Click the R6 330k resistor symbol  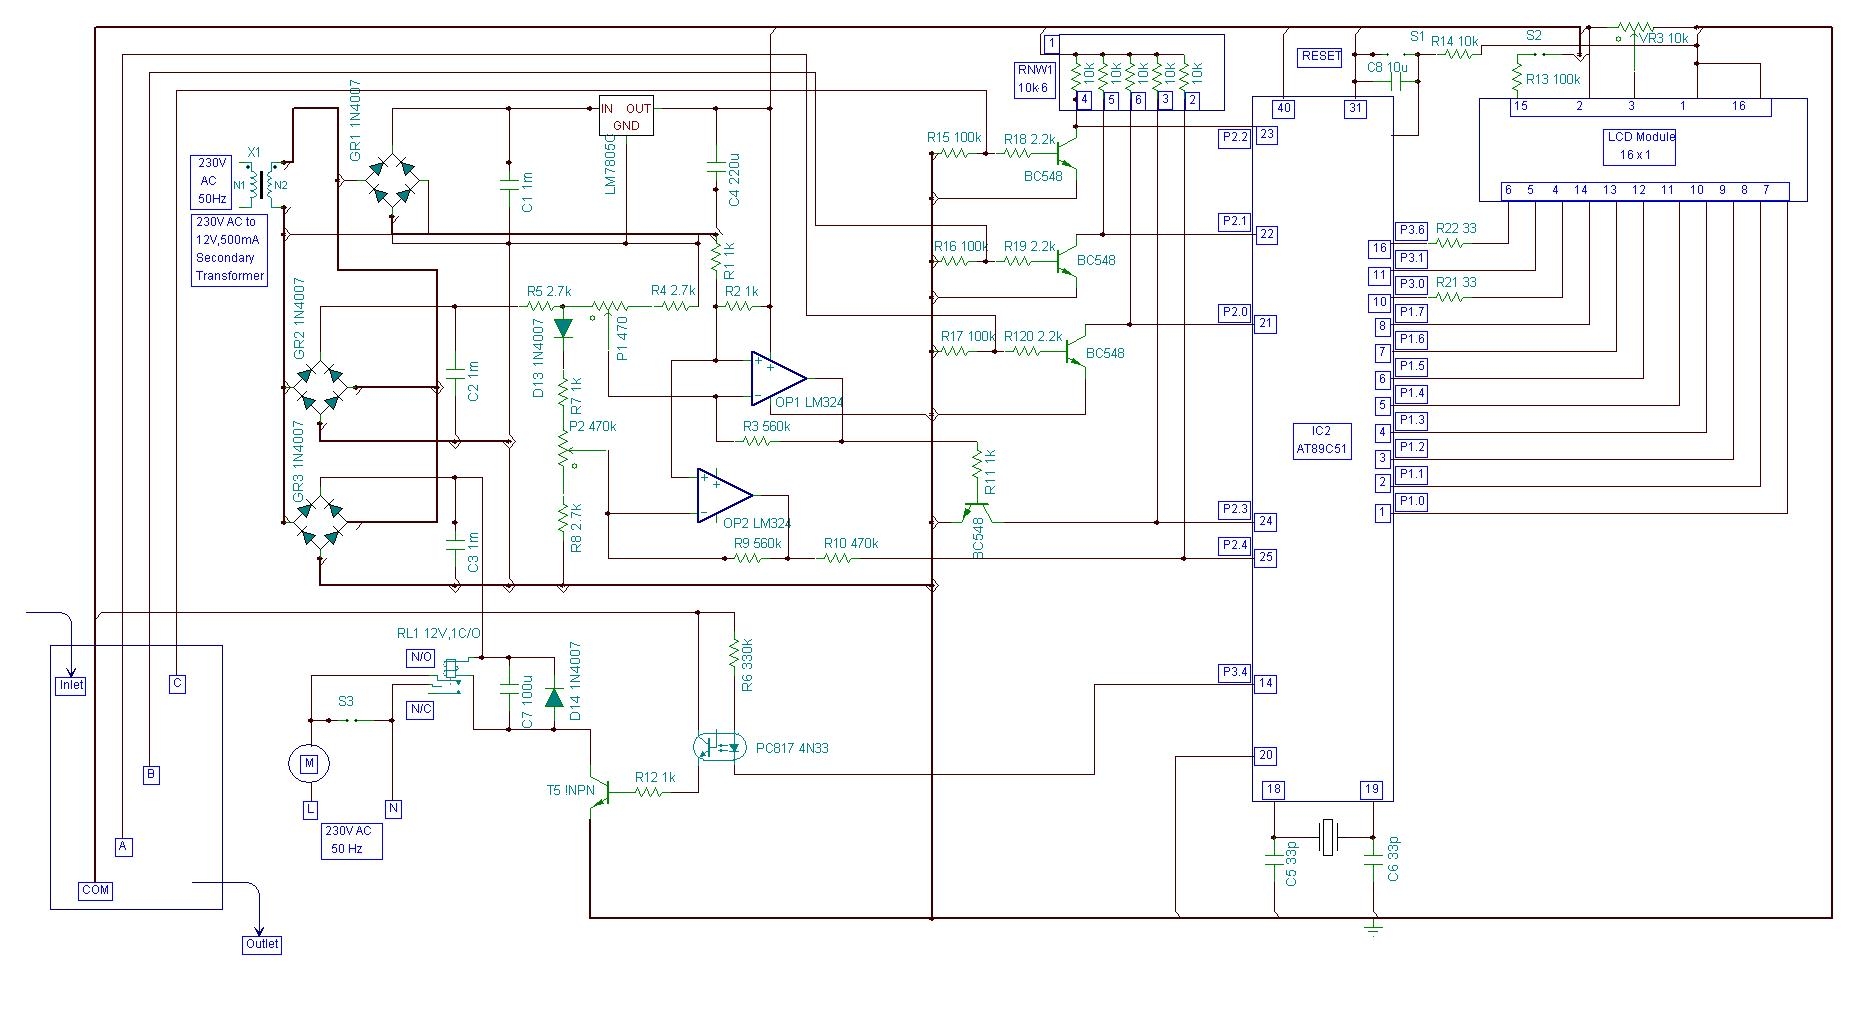(733, 651)
